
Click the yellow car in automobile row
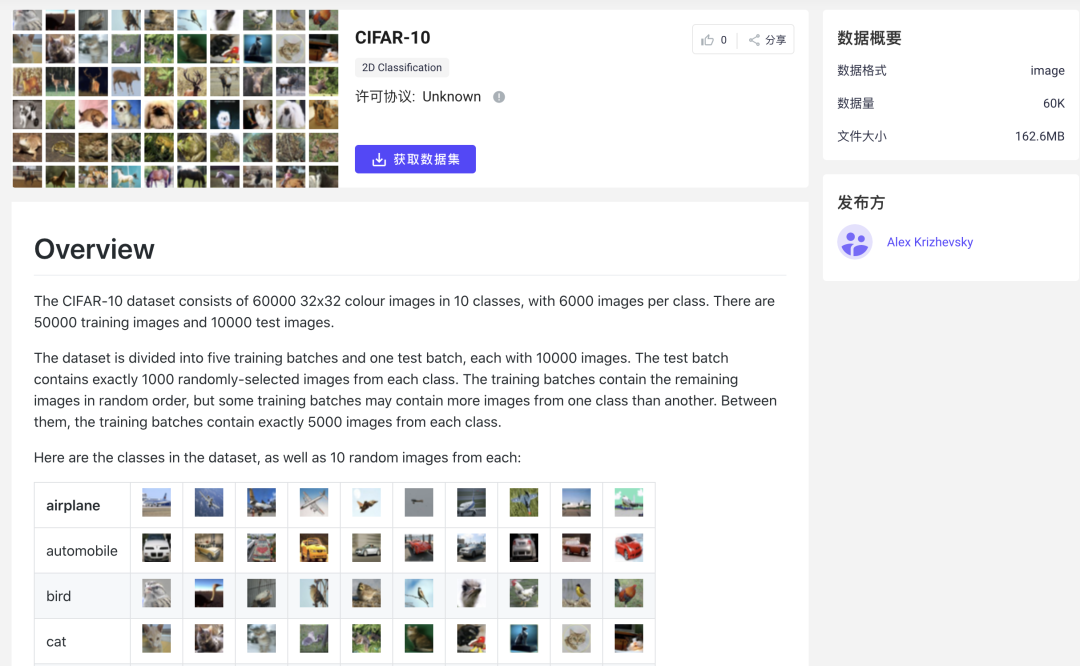pyautogui.click(x=314, y=548)
